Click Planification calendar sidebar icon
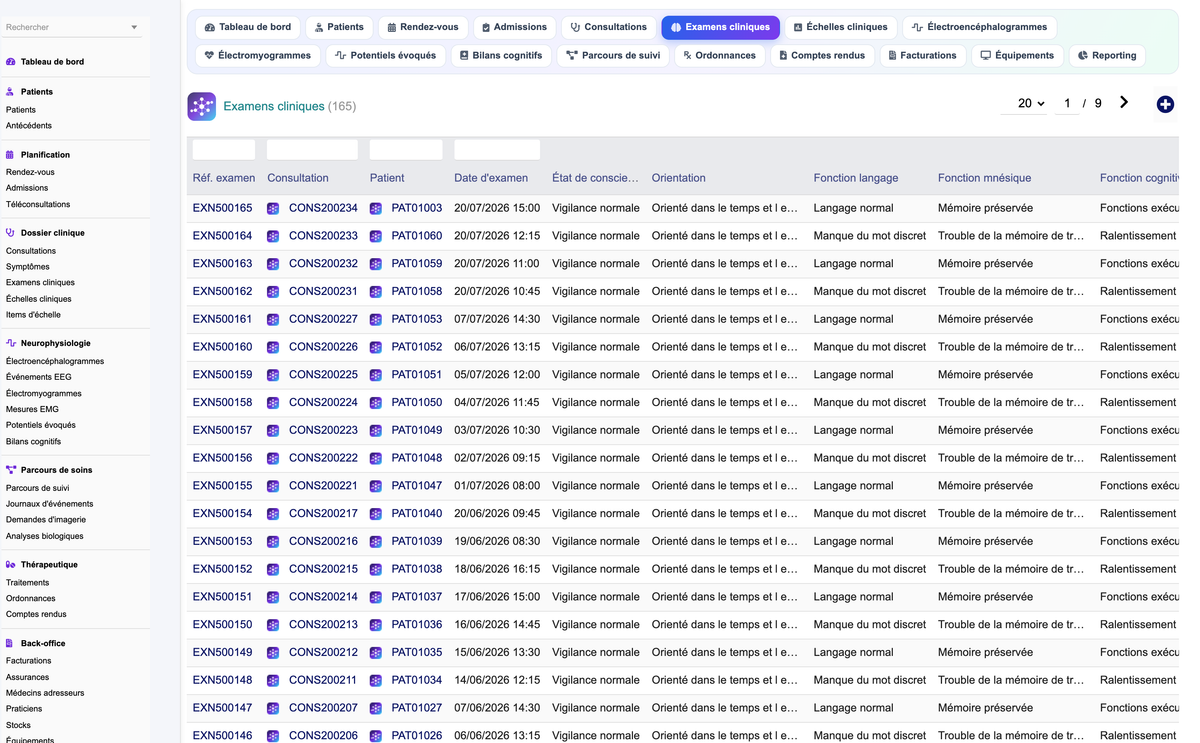This screenshot has height=743, width=1200. click(11, 155)
